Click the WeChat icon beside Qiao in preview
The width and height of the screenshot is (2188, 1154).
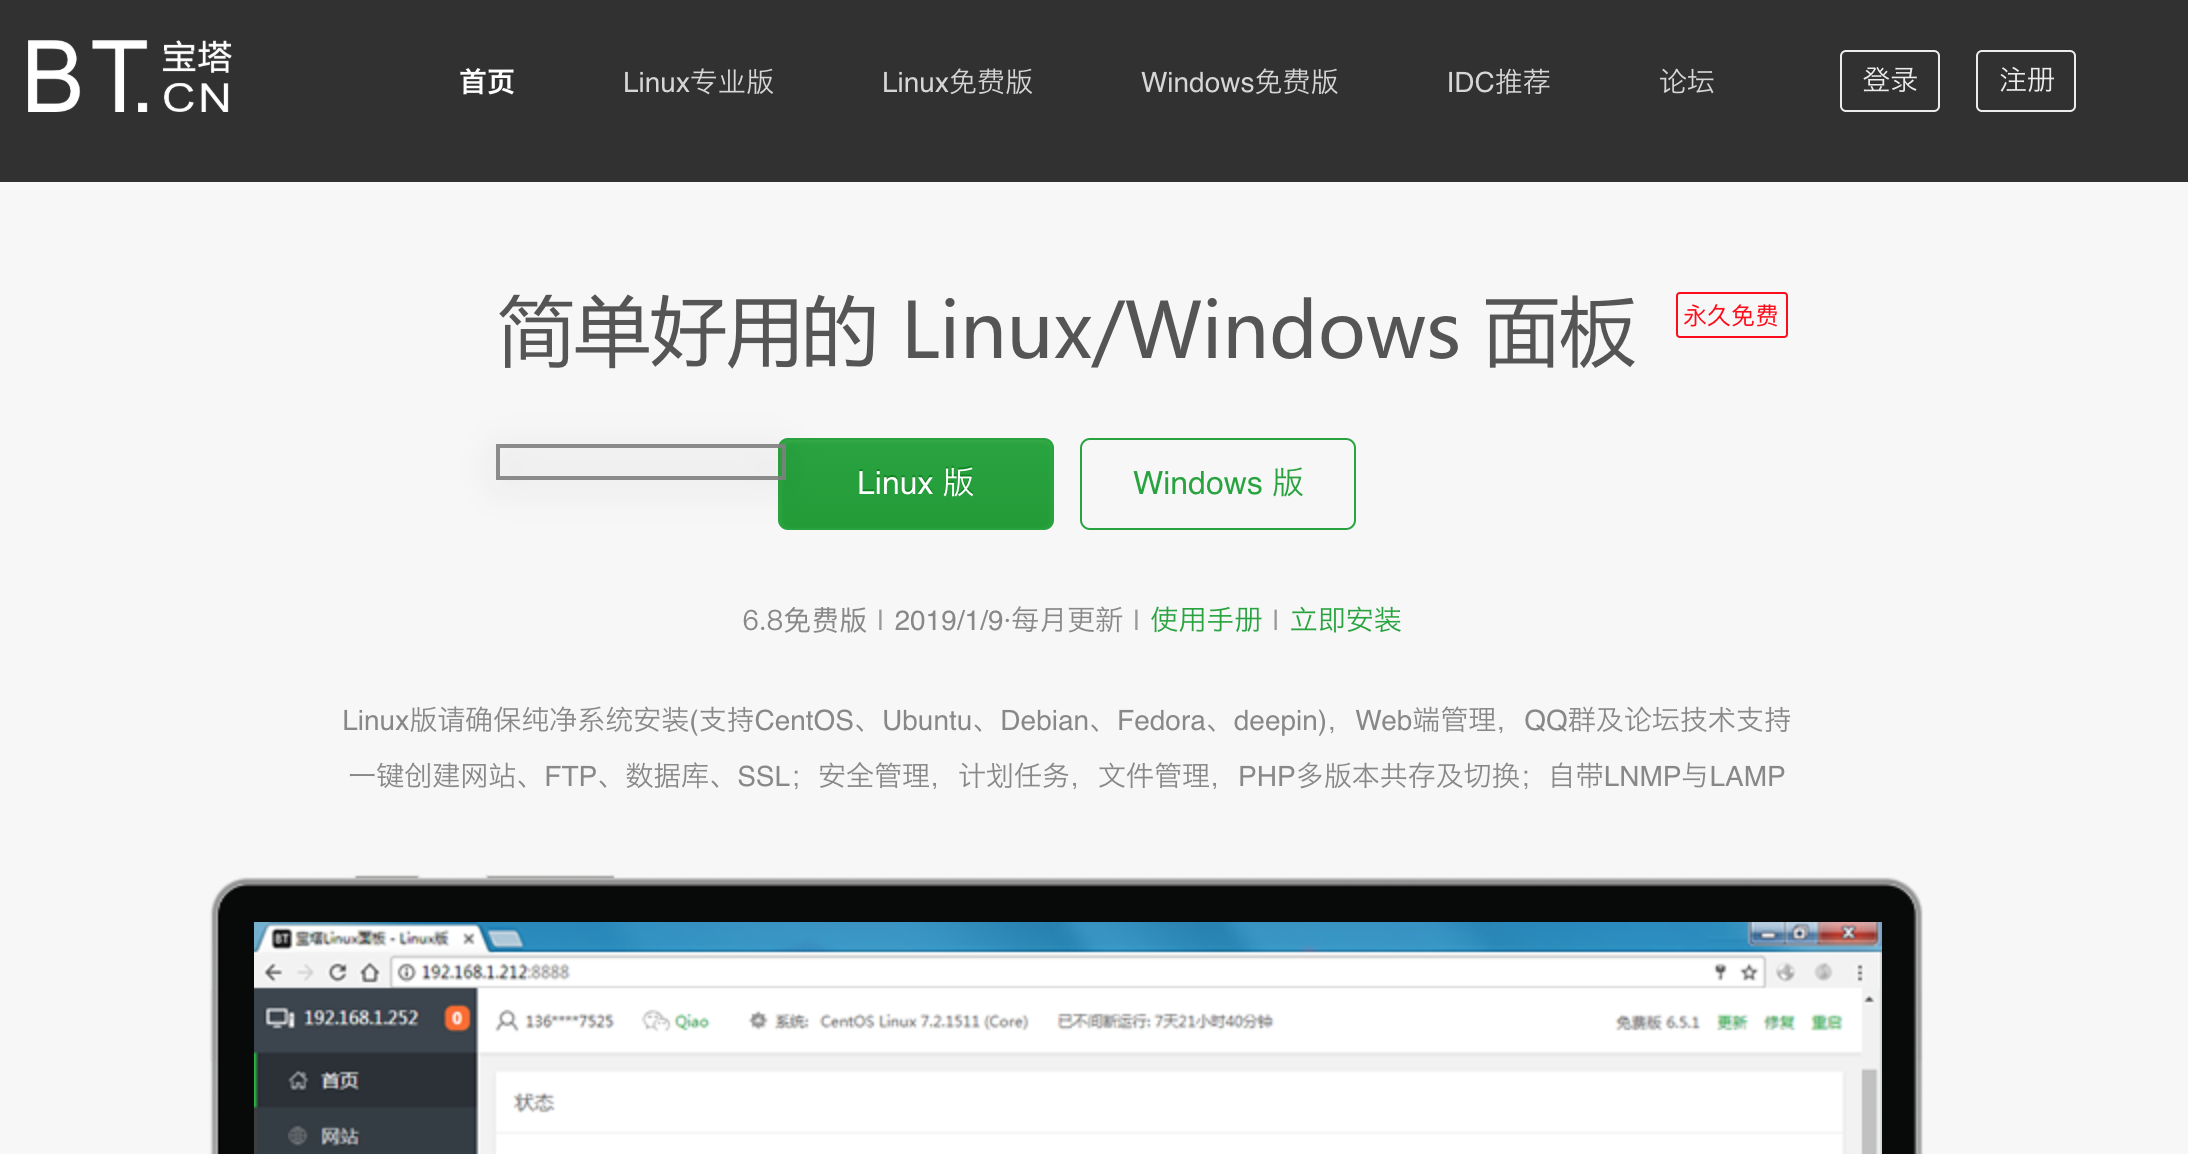(x=656, y=1021)
